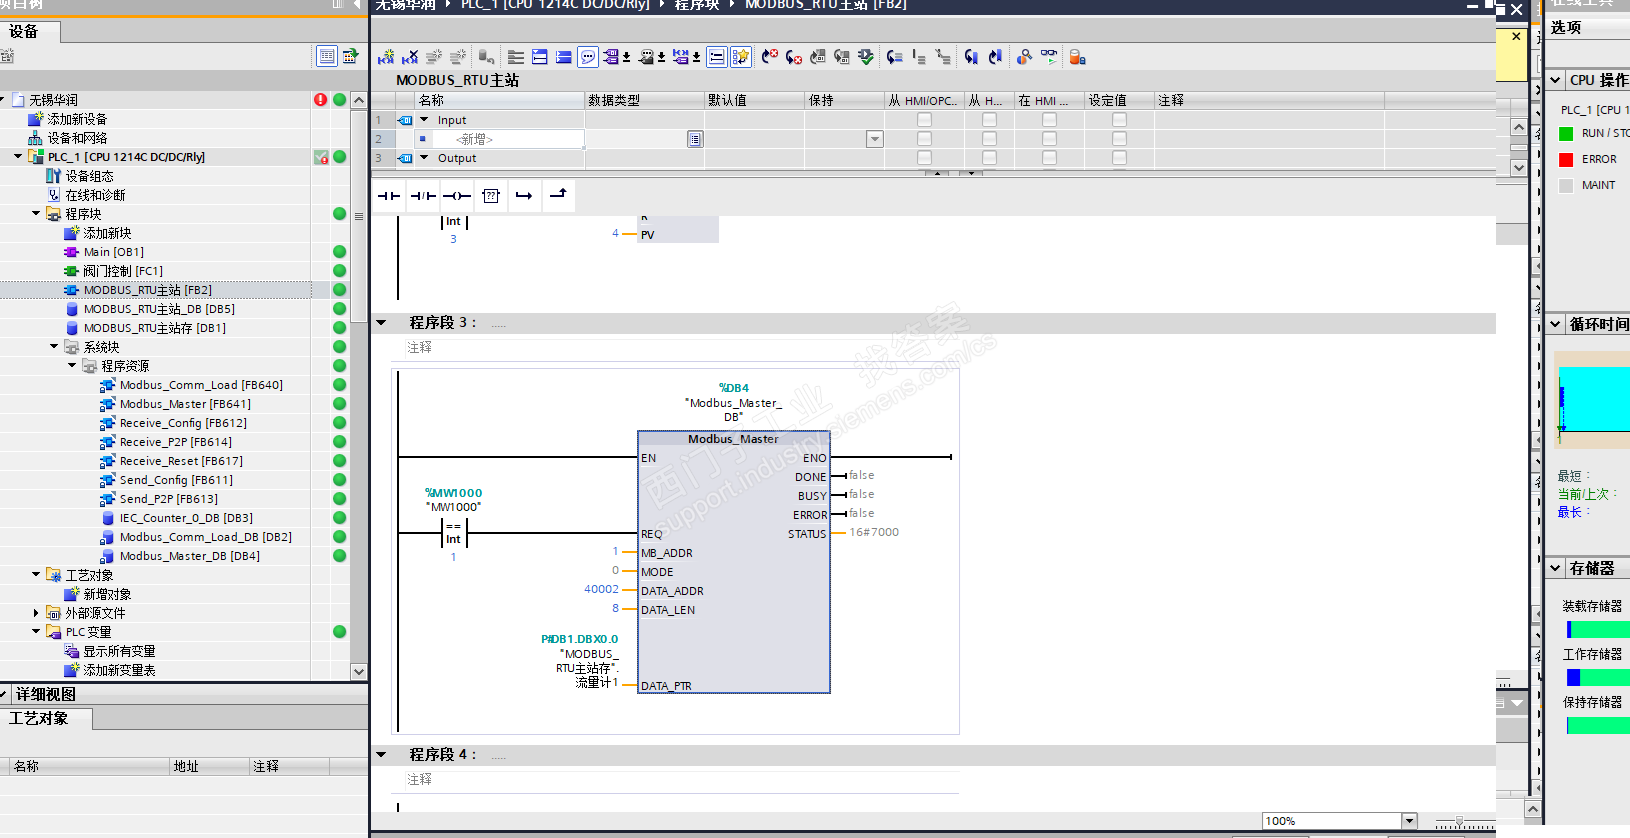Click the favorites star toolbar icon

click(741, 57)
